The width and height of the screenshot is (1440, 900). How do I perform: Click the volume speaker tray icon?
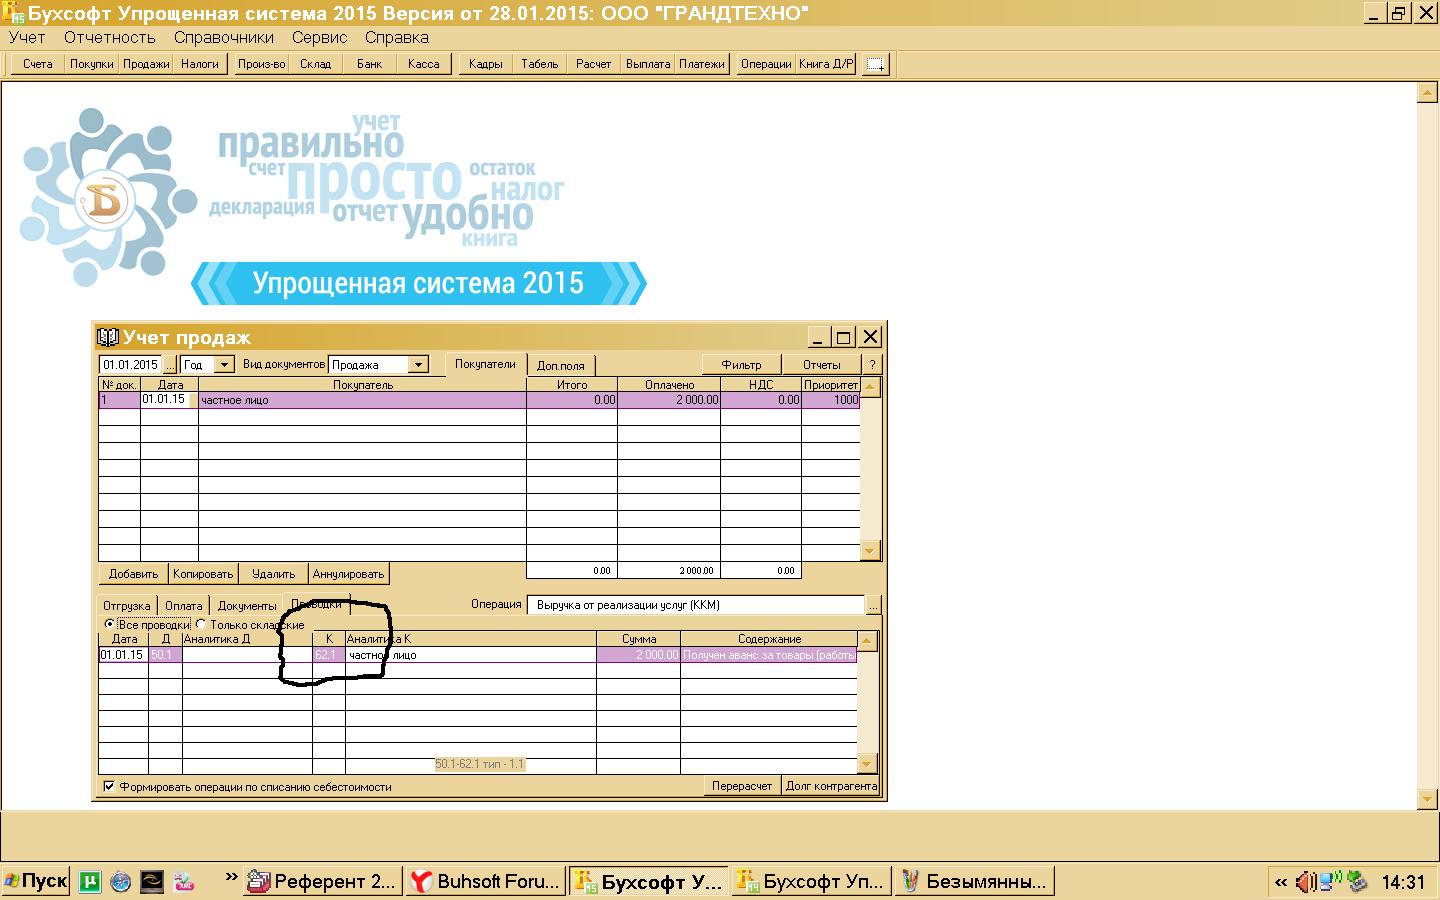pos(1305,882)
